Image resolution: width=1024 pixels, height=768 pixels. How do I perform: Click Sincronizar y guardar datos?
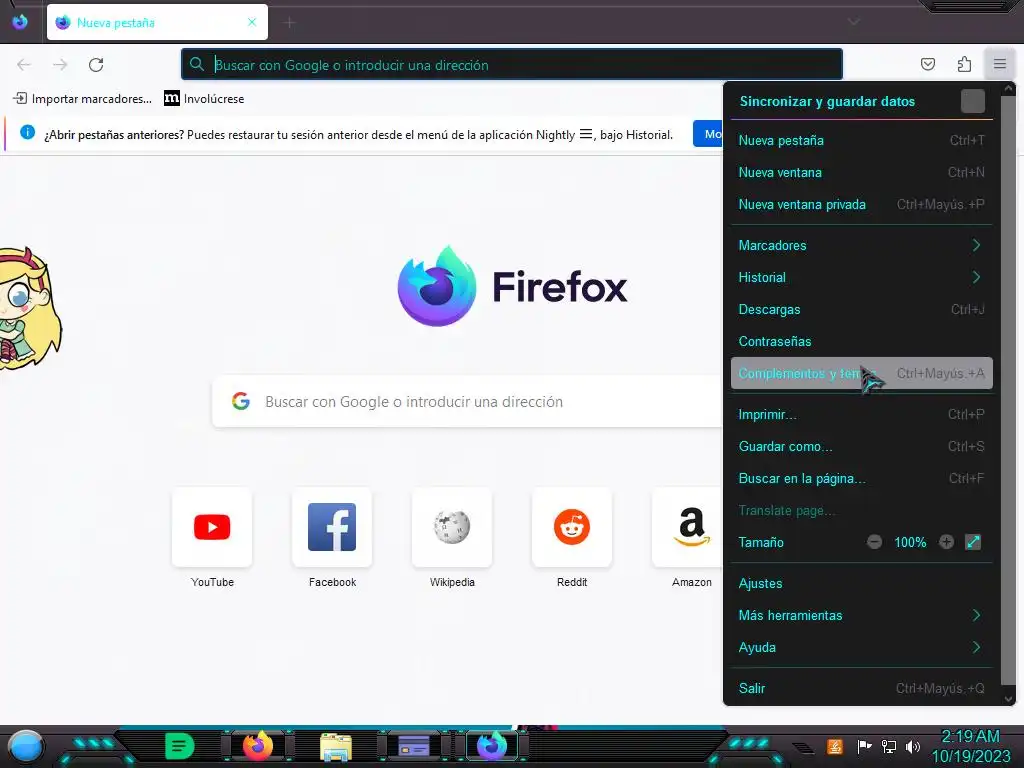click(827, 101)
